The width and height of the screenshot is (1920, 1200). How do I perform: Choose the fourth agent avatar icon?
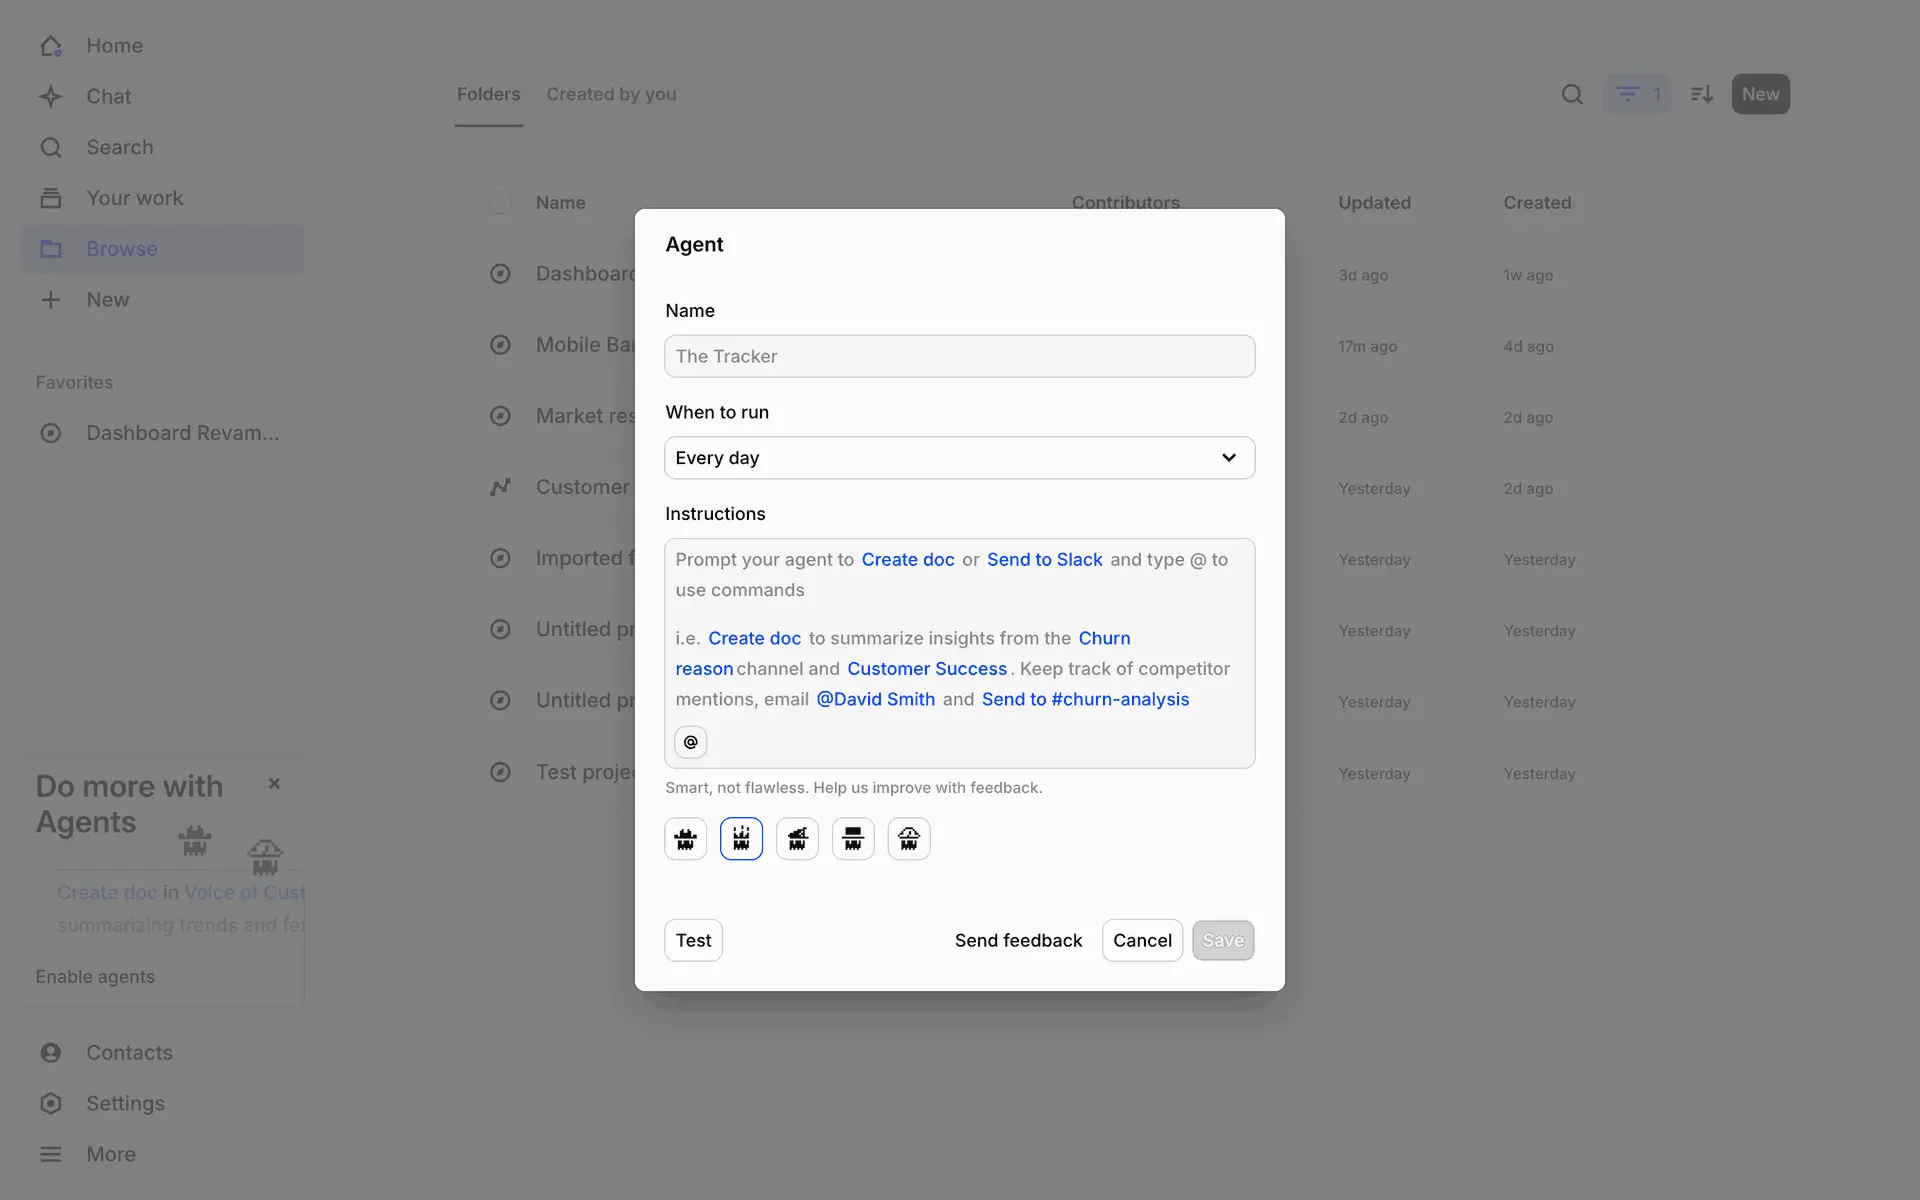pos(853,839)
